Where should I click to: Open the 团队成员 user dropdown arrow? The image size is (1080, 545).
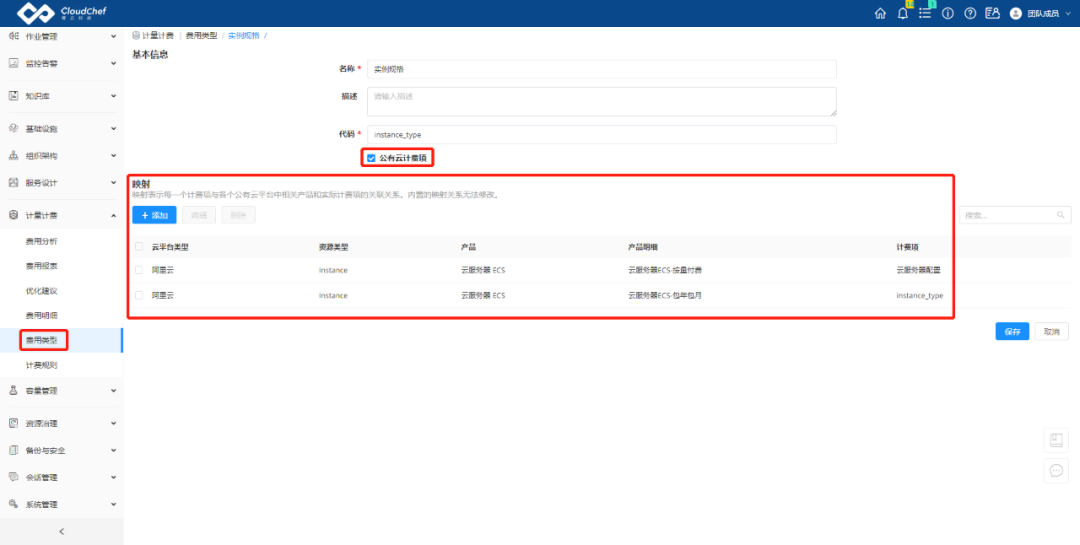pyautogui.click(x=1069, y=13)
